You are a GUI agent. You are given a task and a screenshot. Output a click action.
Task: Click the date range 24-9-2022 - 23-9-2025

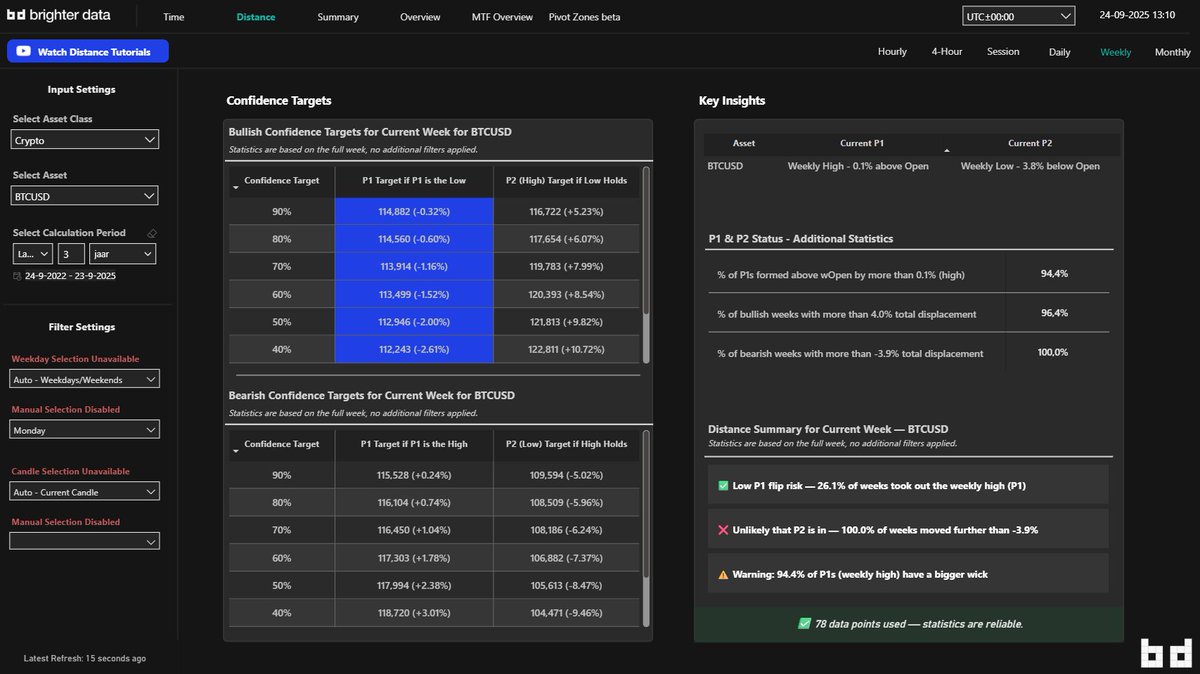click(x=70, y=276)
